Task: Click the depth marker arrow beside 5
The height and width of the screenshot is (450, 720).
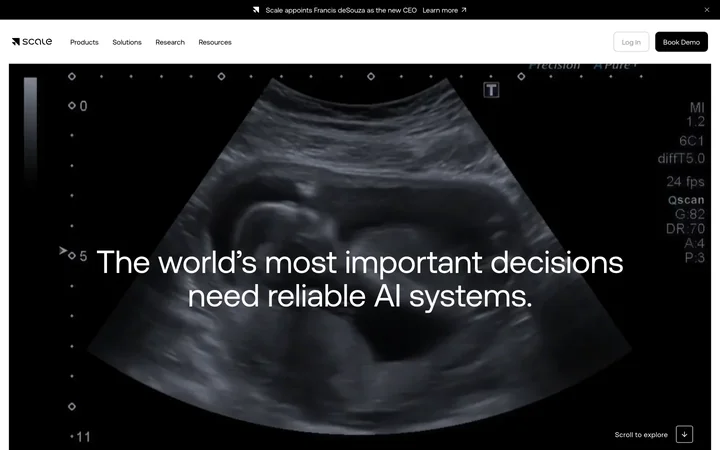Action: pos(63,251)
